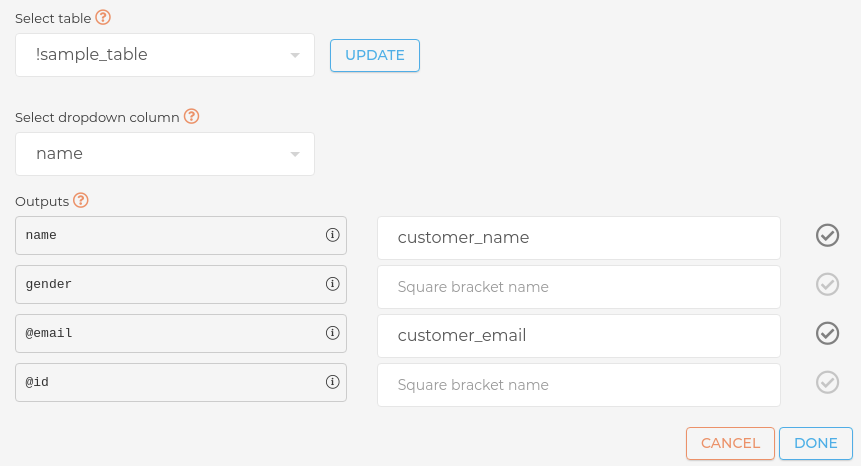Open the !sample_table dropdown
The image size is (861, 466).
coord(165,55)
